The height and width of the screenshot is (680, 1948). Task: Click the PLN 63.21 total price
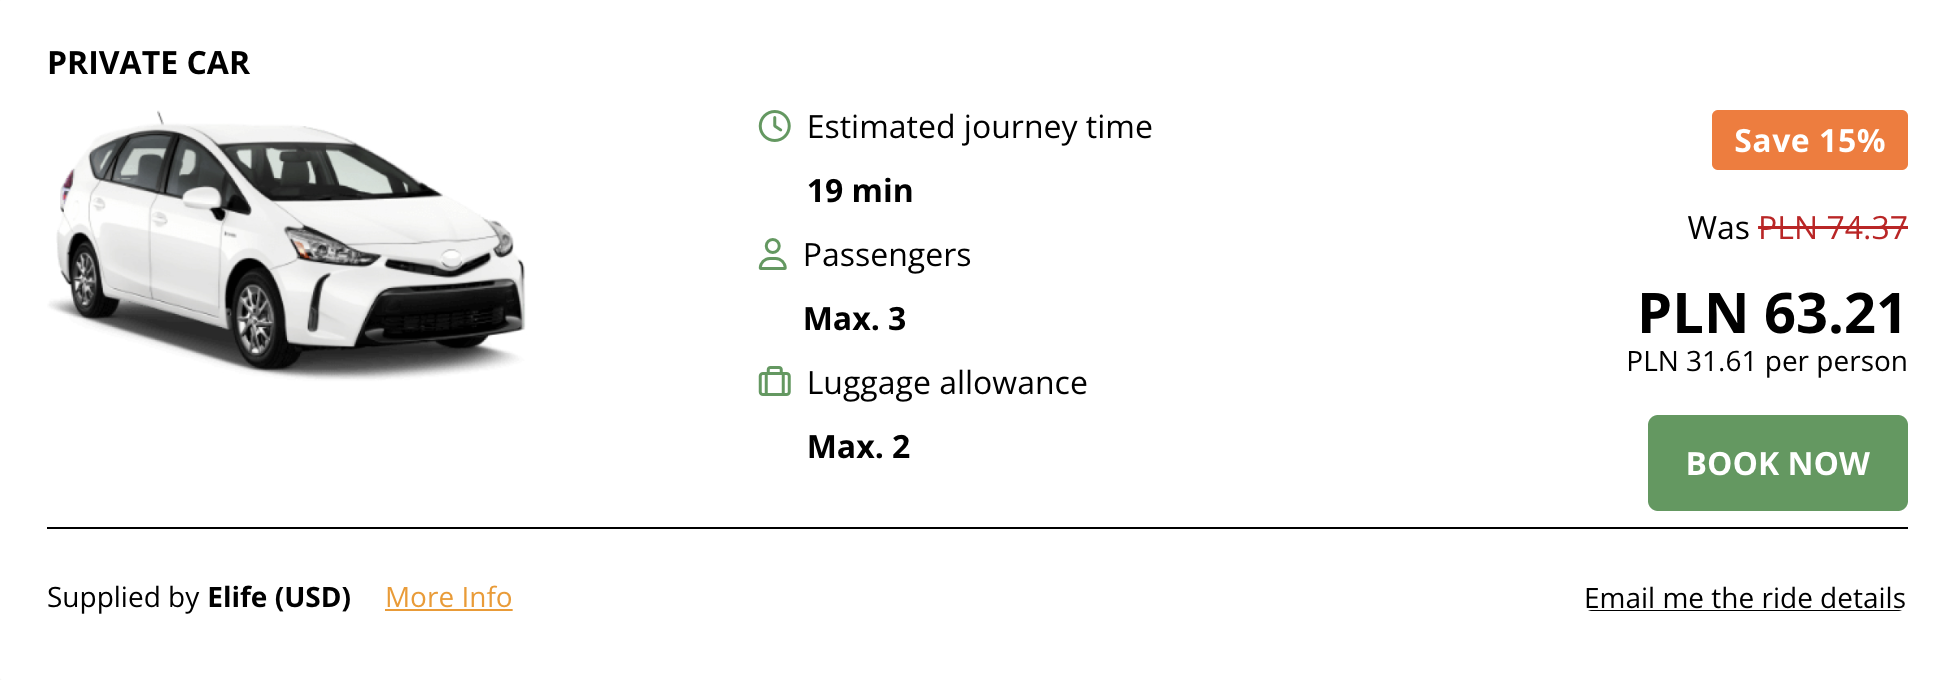(1771, 313)
